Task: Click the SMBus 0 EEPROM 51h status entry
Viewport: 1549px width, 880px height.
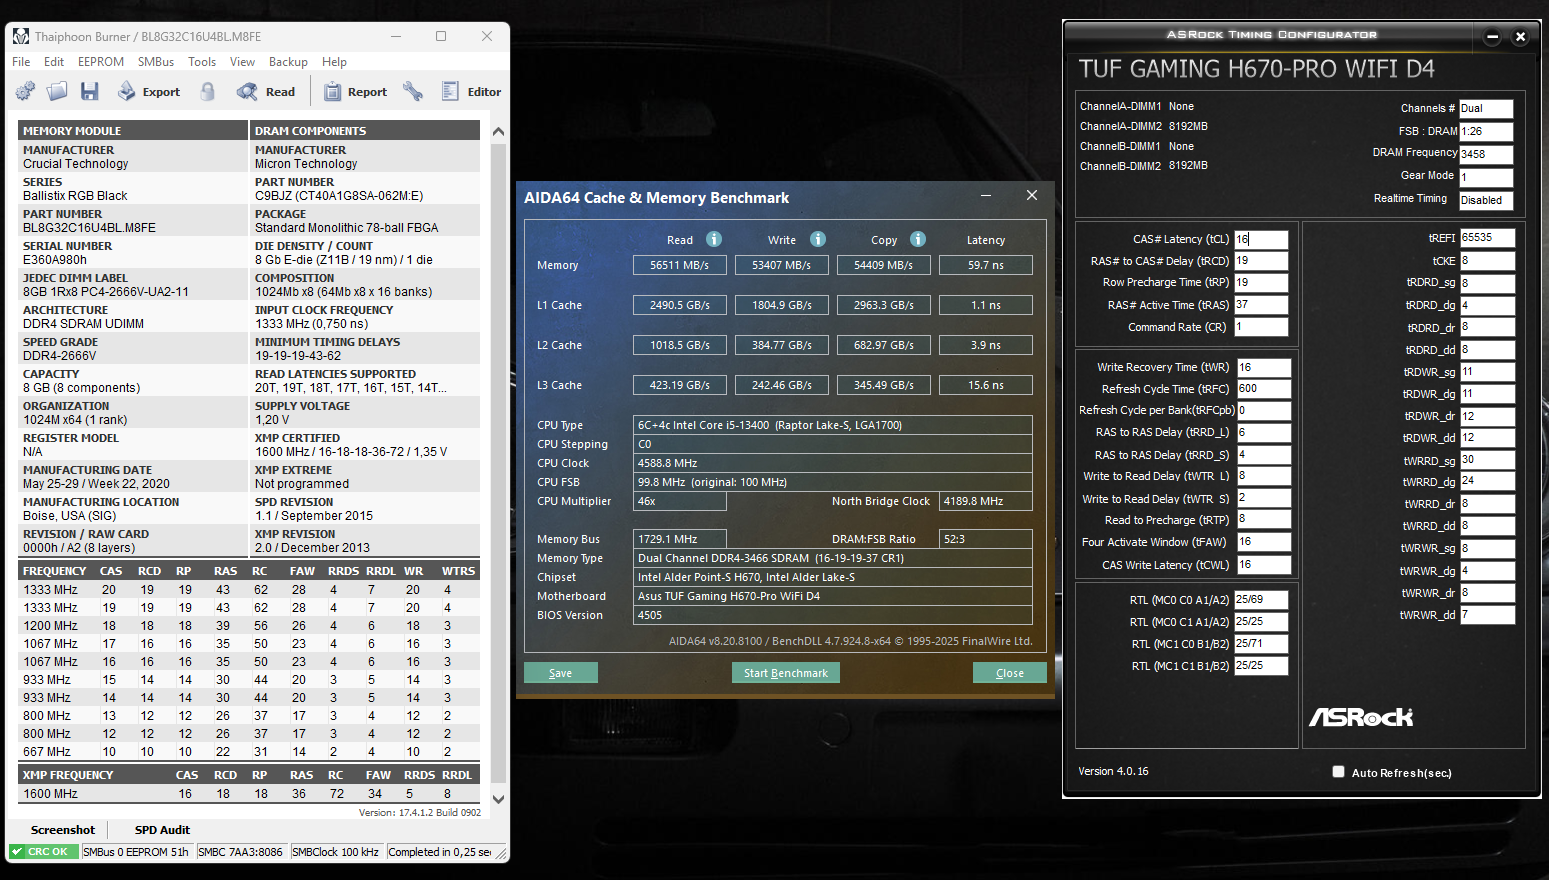Action: tap(136, 852)
